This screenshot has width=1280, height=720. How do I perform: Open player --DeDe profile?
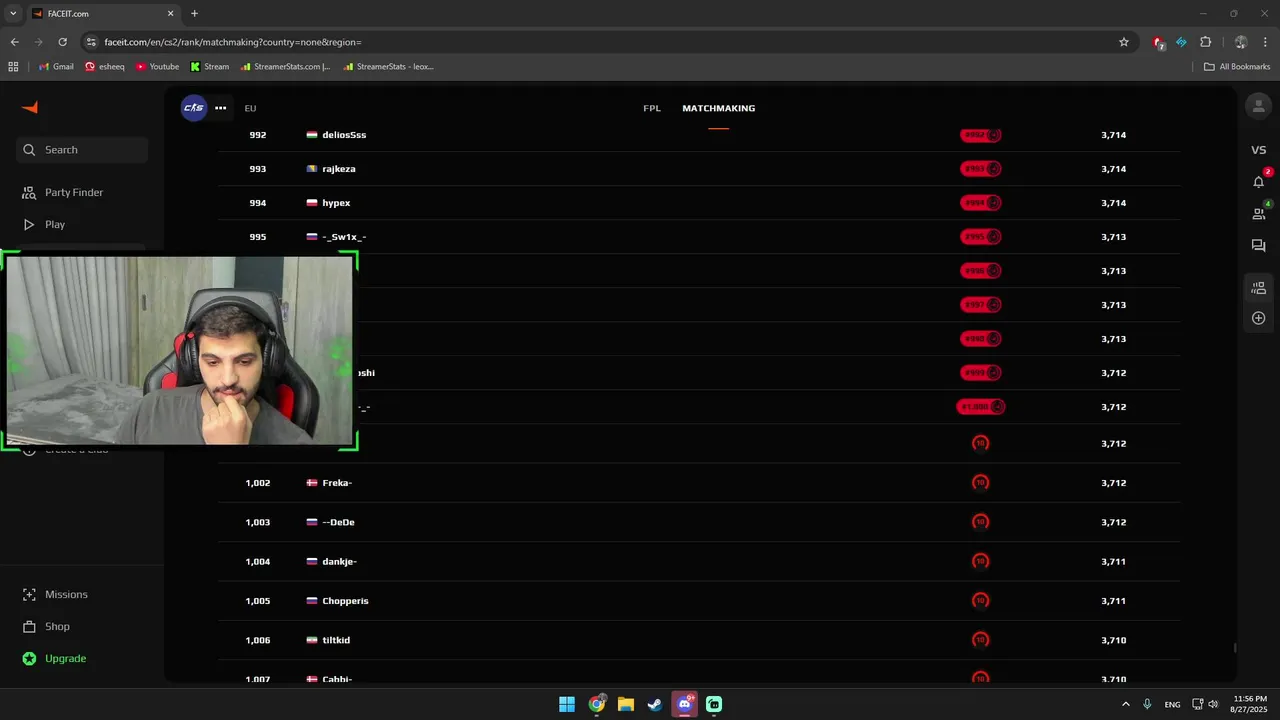[x=338, y=522]
